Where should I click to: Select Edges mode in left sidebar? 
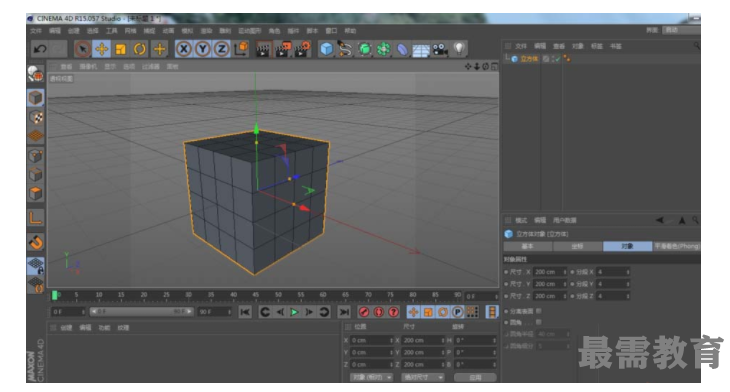(x=35, y=175)
